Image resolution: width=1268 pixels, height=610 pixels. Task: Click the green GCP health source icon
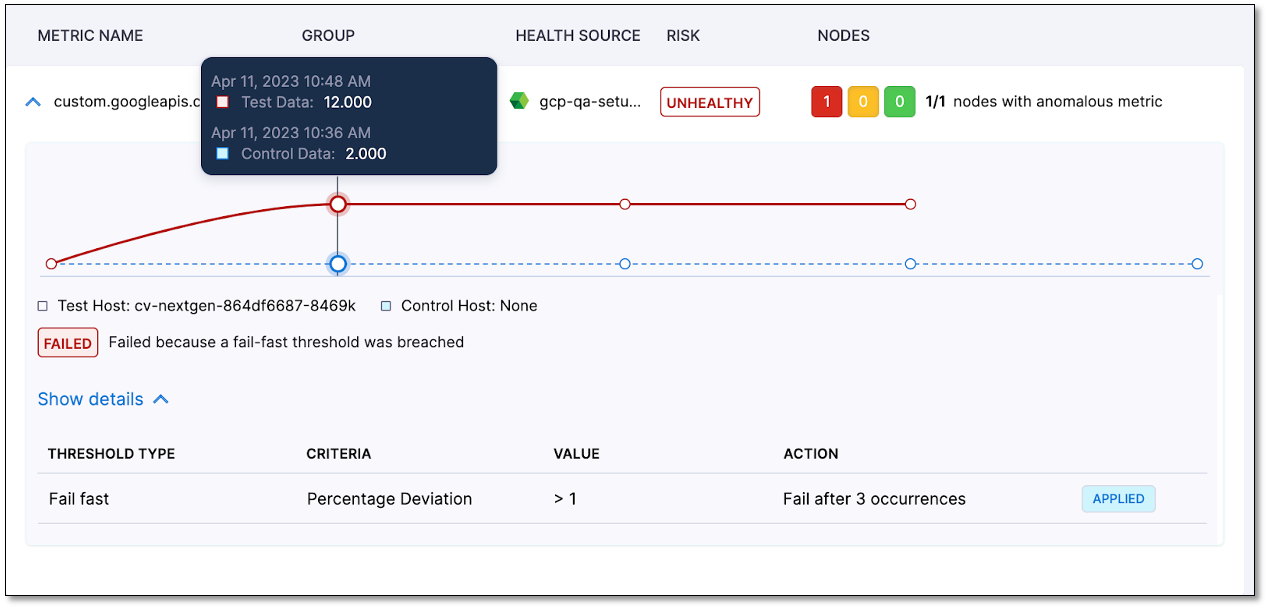519,101
